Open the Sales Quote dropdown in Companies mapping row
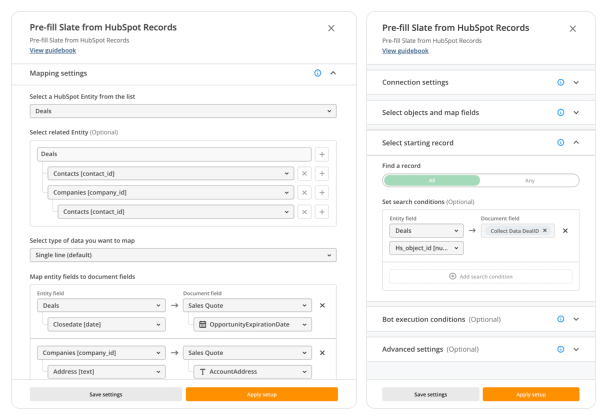 point(247,353)
